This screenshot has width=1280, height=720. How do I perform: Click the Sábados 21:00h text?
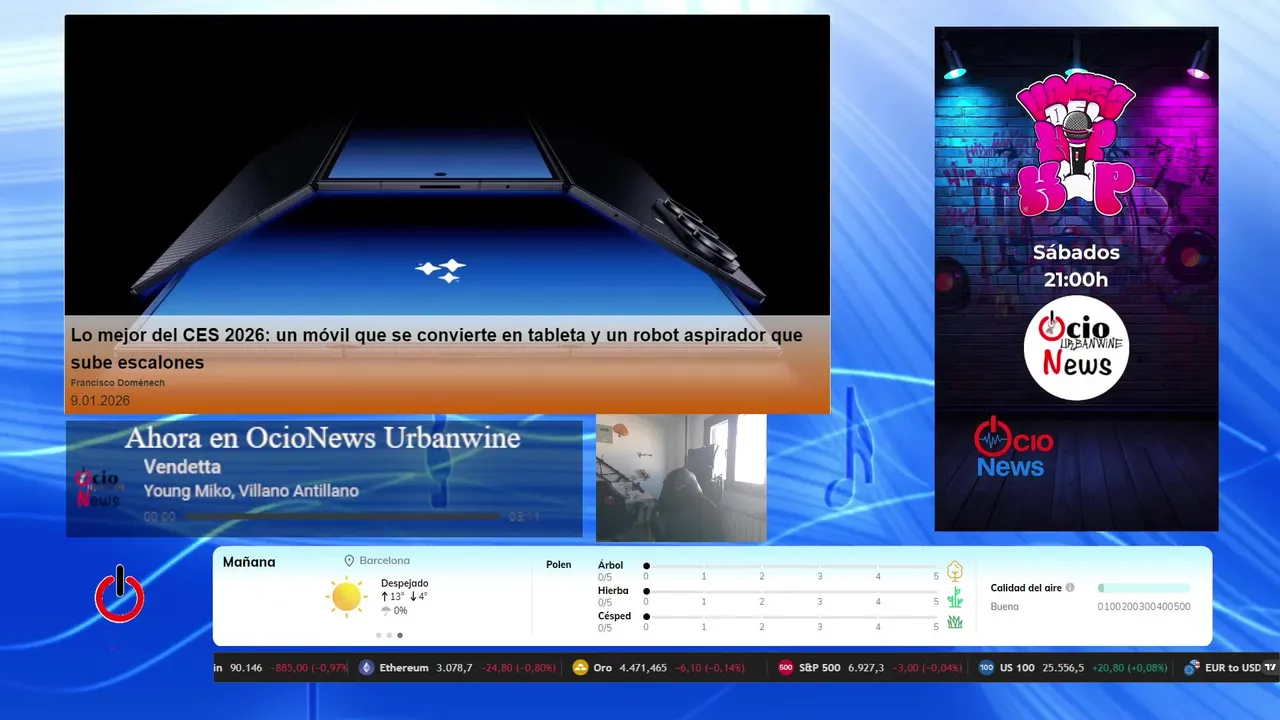coord(1076,266)
